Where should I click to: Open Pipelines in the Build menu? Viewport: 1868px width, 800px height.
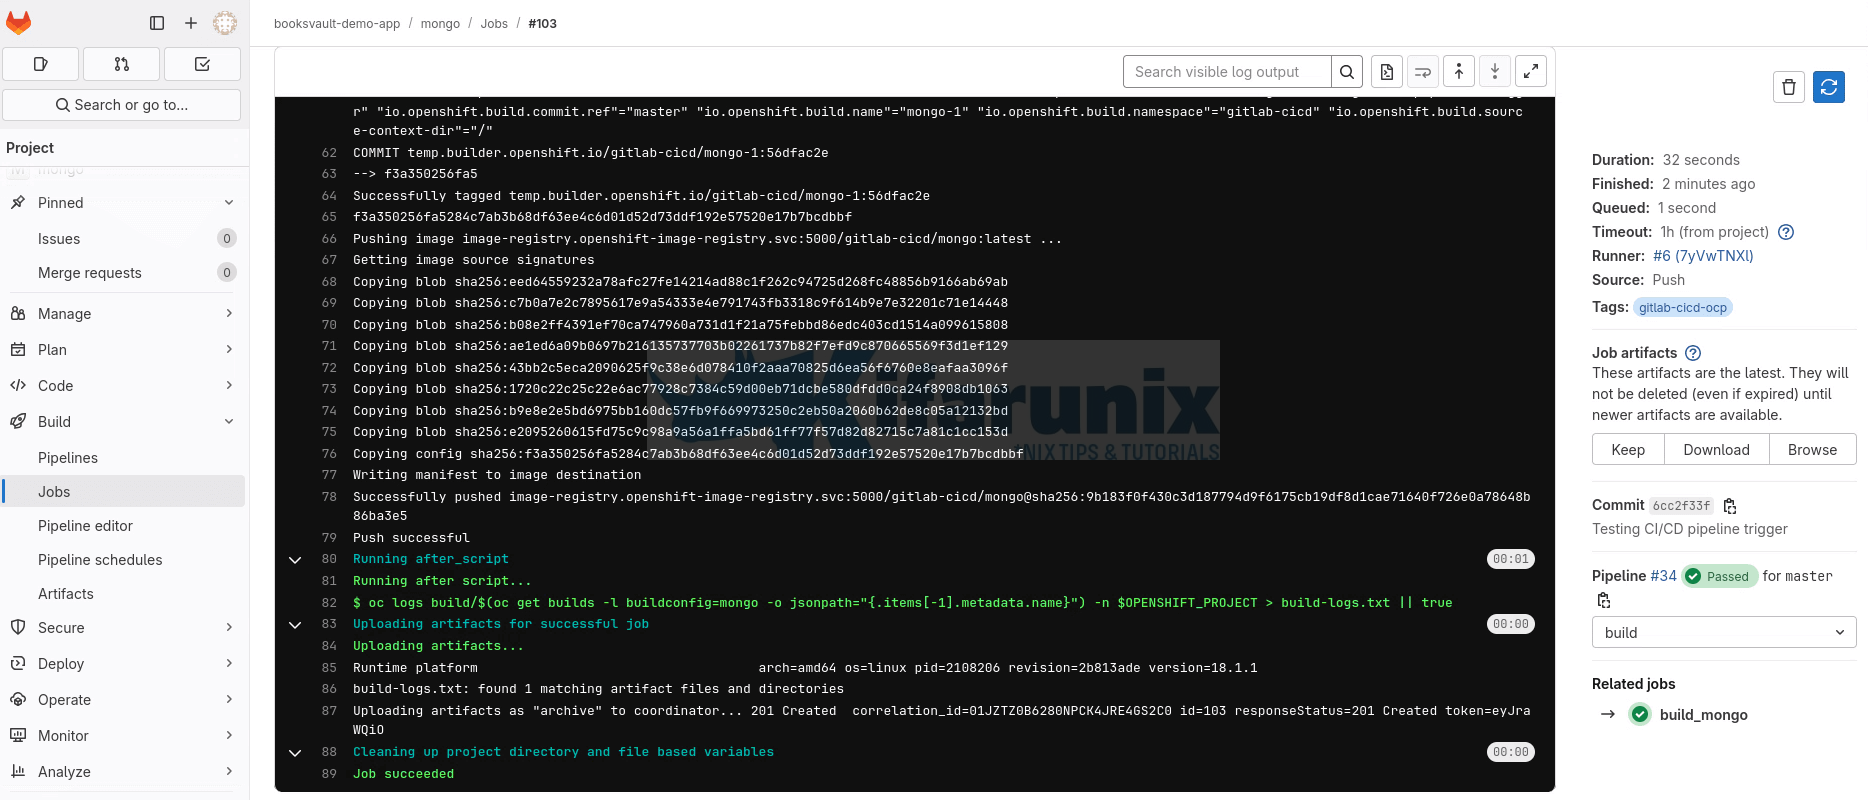point(68,458)
